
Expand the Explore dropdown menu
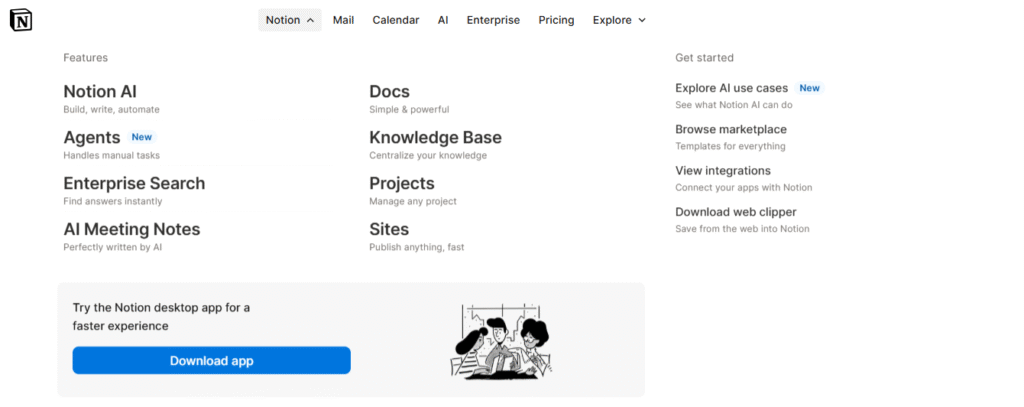[x=619, y=20]
